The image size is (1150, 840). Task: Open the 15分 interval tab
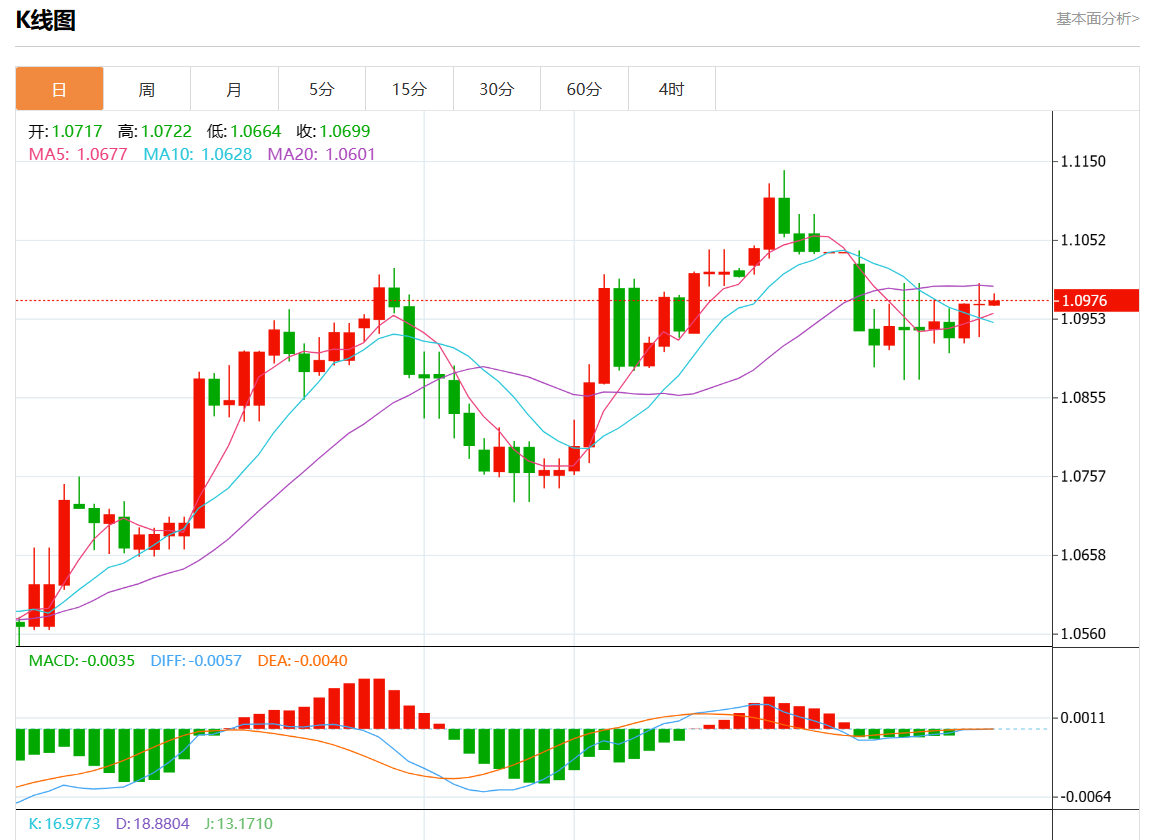[x=409, y=89]
